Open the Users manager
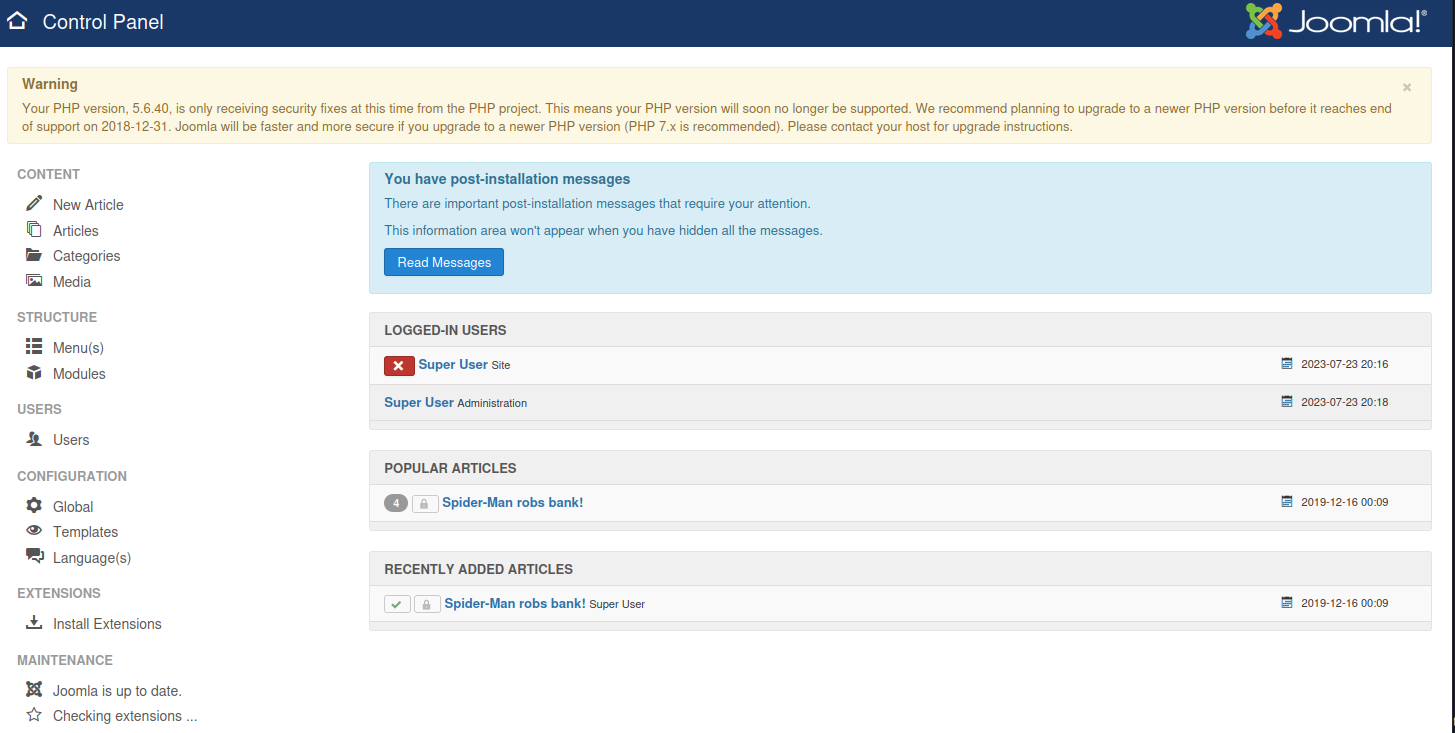This screenshot has width=1455, height=733. pos(71,440)
